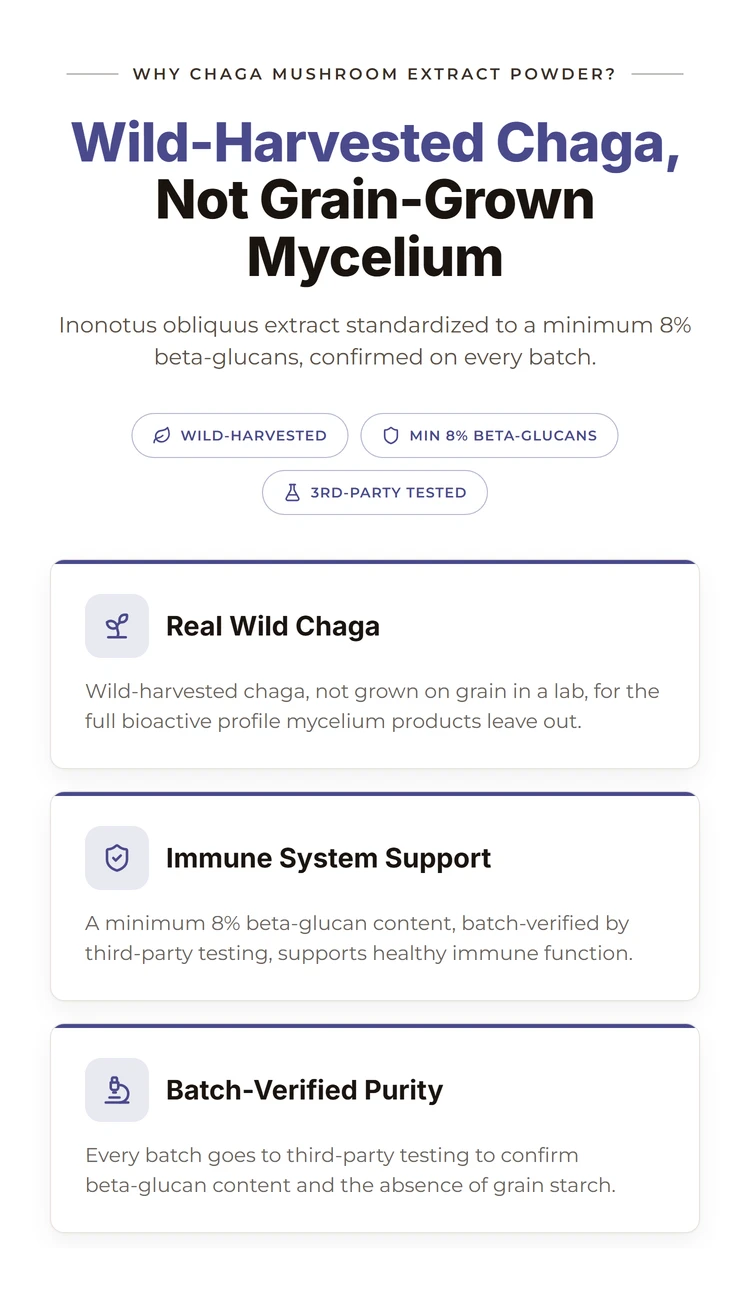Click the Real Wild Chaga card description
Viewport: 750px width, 1301px height.
coord(372,706)
